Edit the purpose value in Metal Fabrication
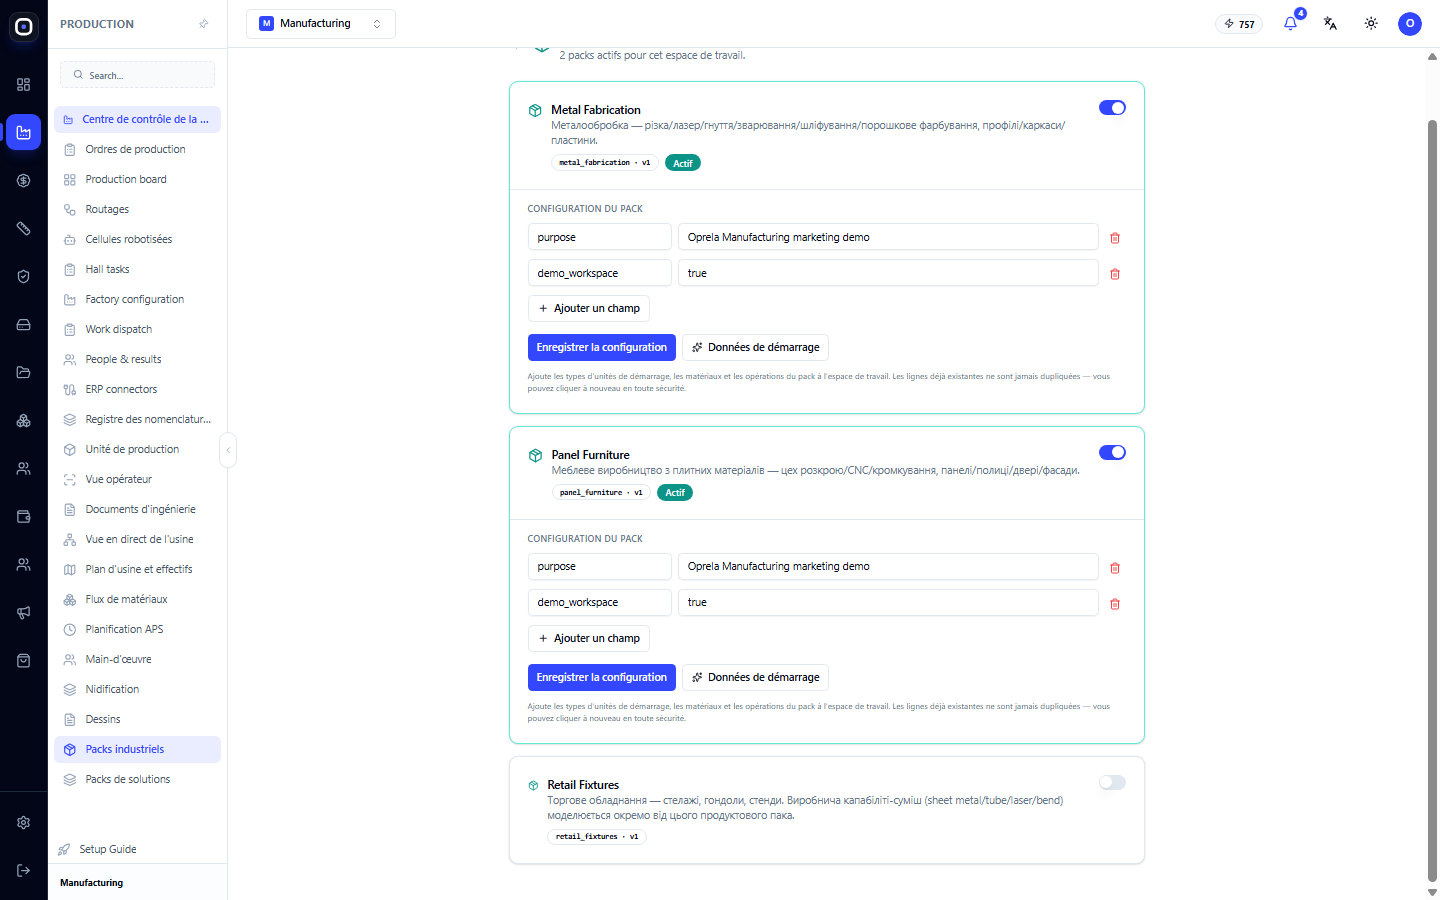 888,237
